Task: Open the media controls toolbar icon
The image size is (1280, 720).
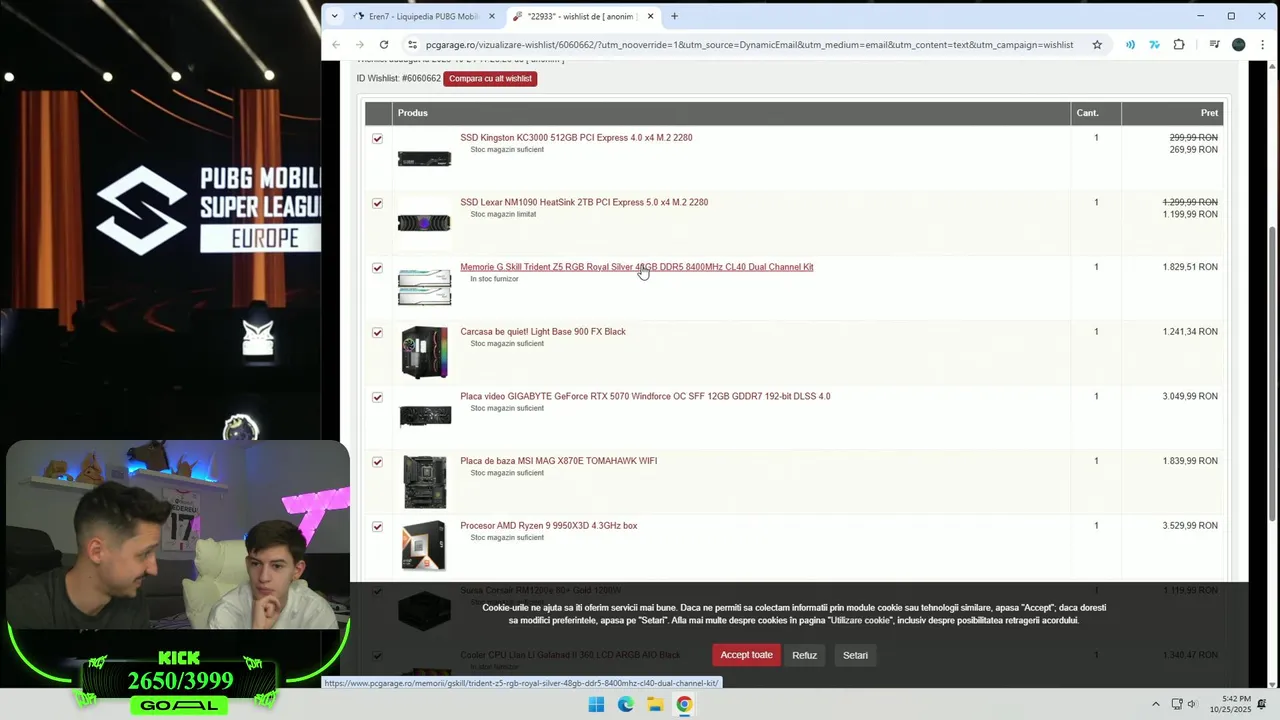Action: (x=1214, y=45)
